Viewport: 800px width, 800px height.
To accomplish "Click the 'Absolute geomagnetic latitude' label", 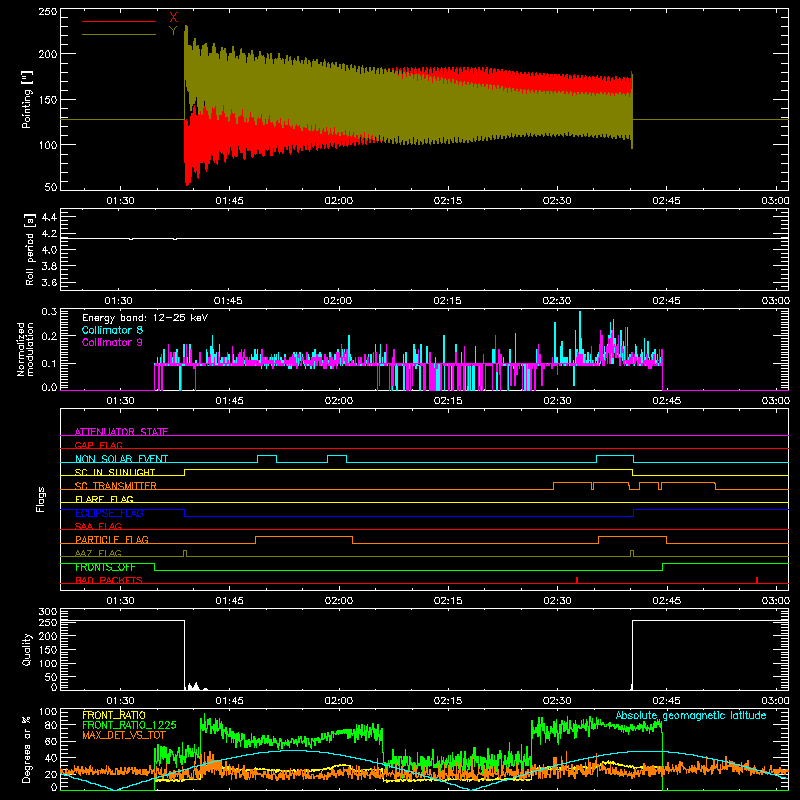I will point(691,715).
